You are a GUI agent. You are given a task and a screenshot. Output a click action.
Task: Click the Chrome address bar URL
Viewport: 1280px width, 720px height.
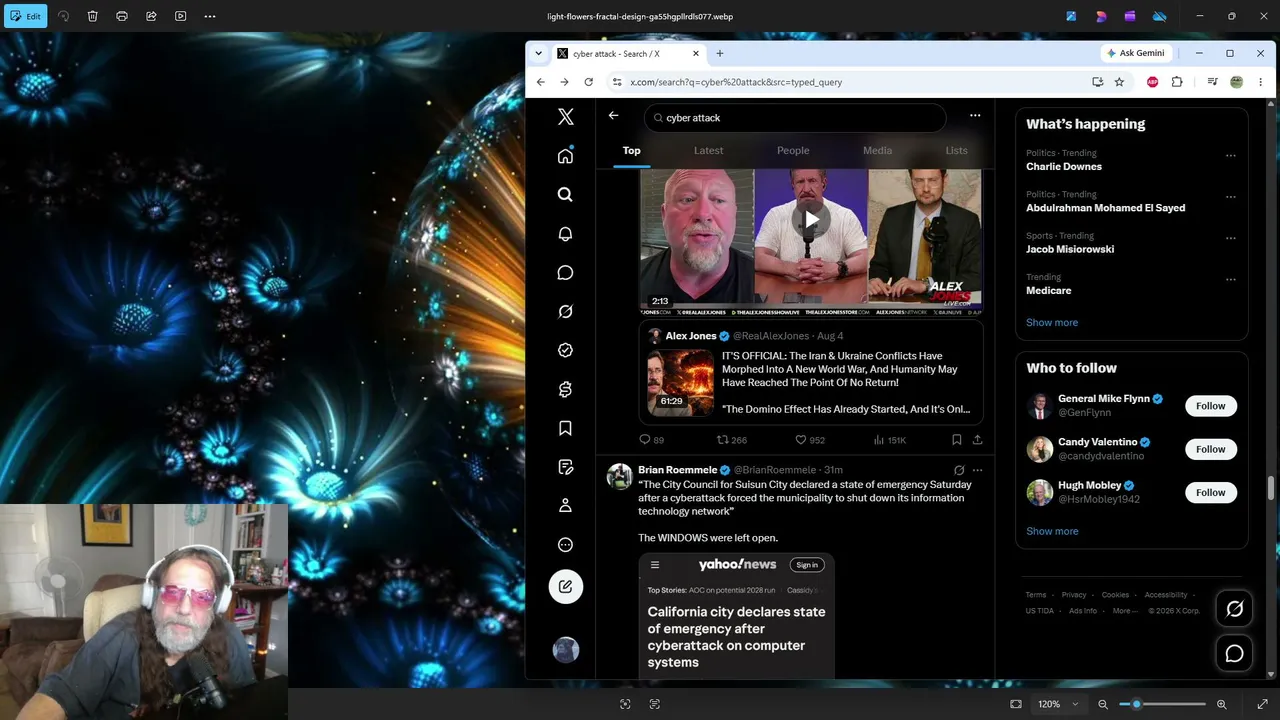(x=736, y=82)
